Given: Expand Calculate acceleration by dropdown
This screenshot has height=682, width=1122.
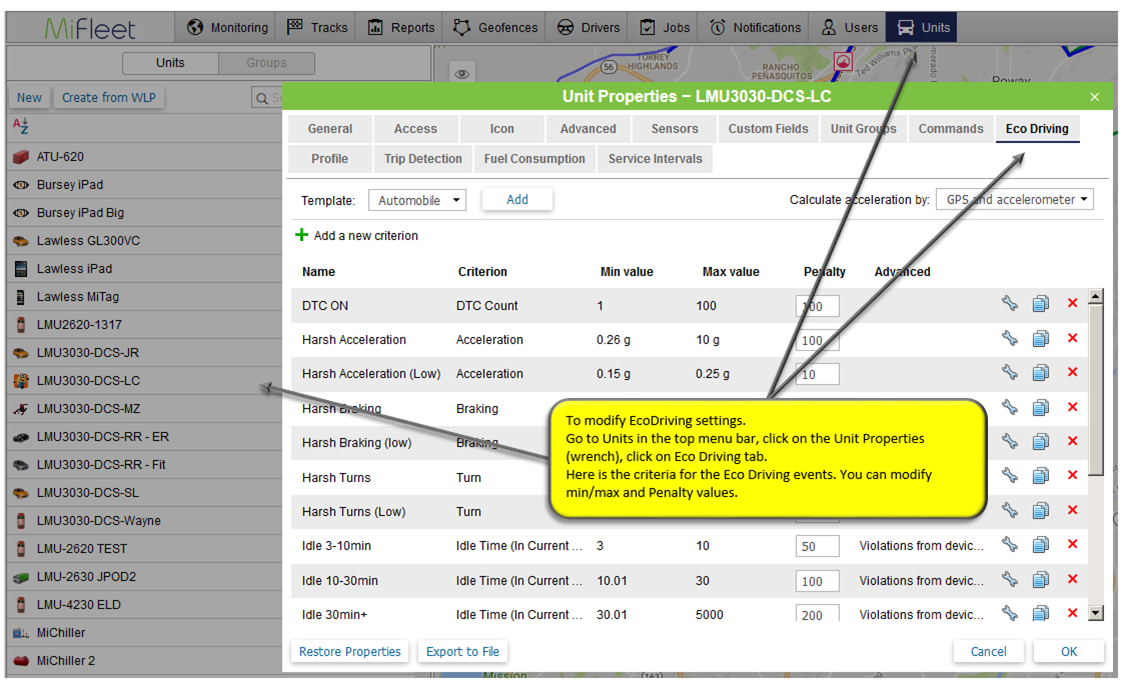Looking at the screenshot, I should click(1014, 200).
